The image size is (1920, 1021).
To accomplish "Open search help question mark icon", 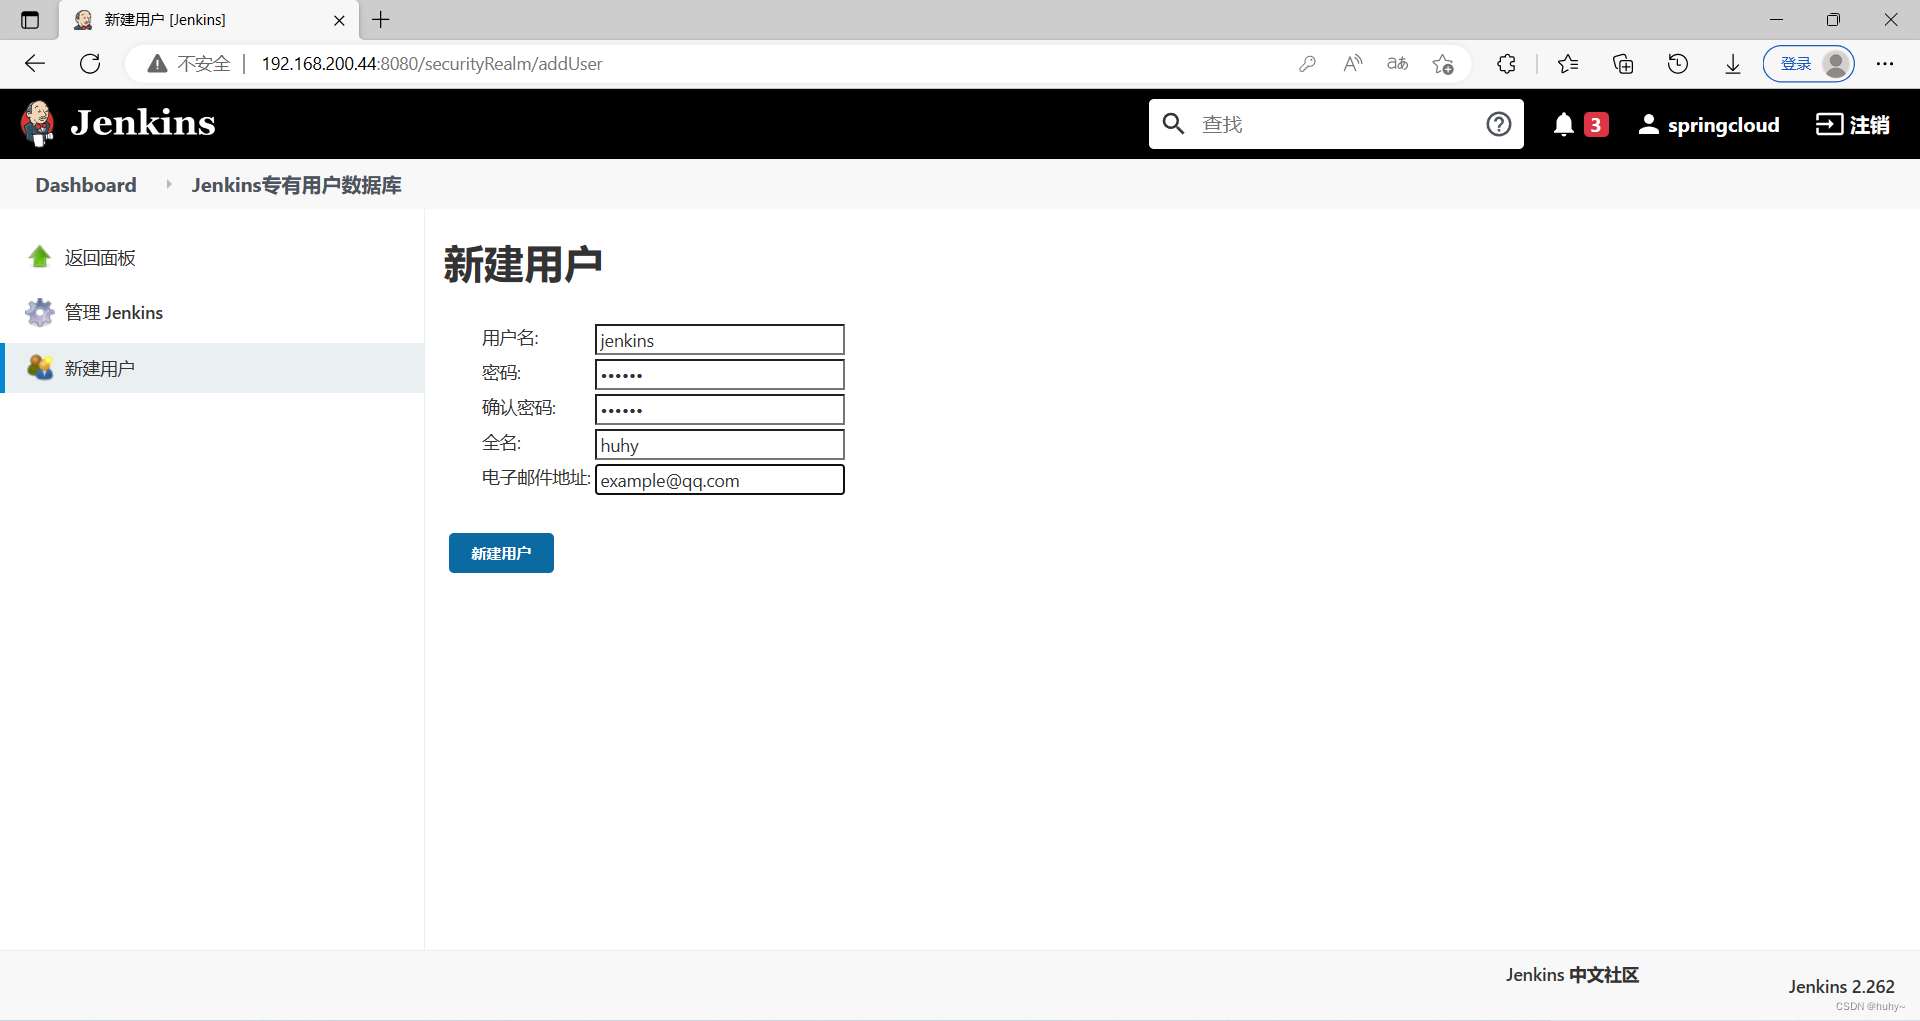I will pos(1498,124).
